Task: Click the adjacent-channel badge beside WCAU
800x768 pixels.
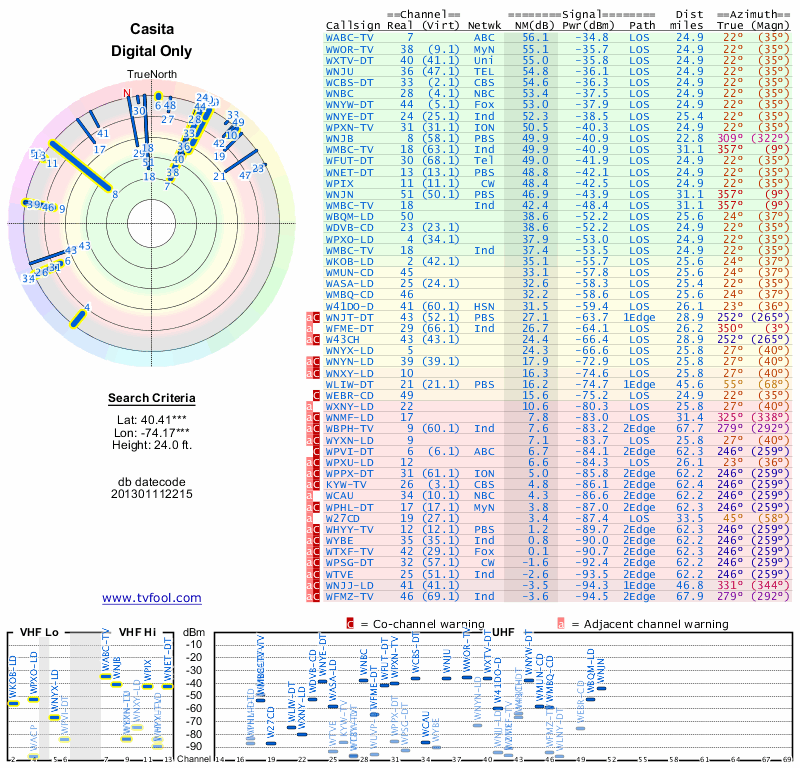Action: coord(309,496)
